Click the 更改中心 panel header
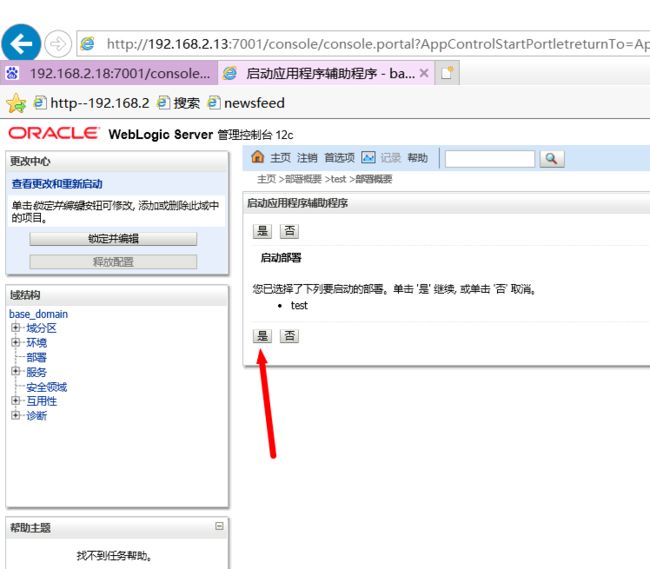This screenshot has height=569, width=650. [x=117, y=161]
